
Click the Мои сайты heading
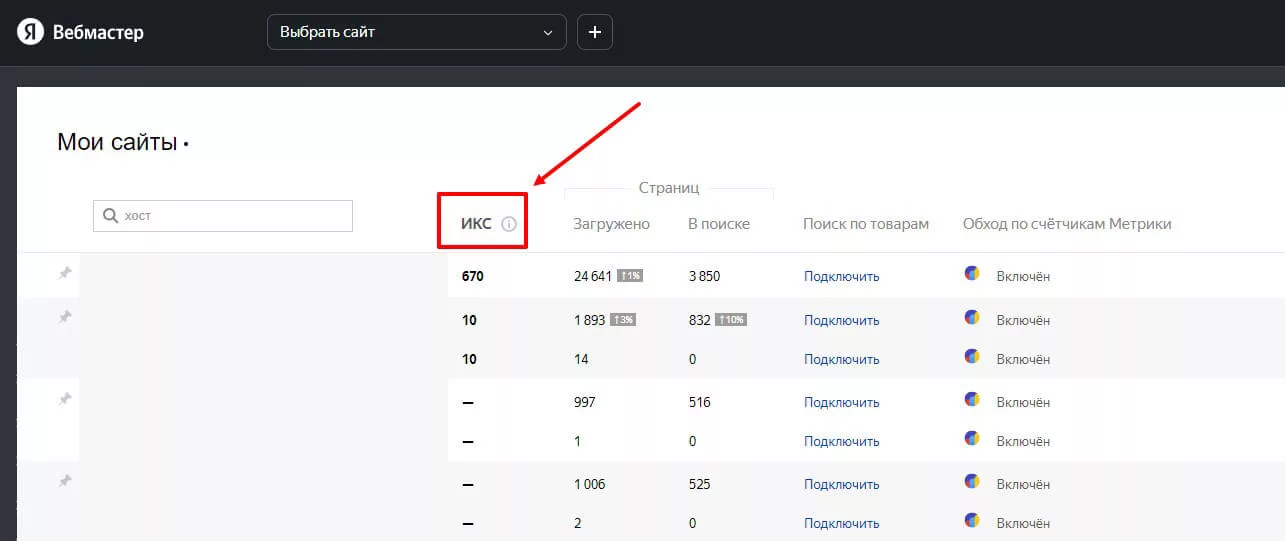118,142
